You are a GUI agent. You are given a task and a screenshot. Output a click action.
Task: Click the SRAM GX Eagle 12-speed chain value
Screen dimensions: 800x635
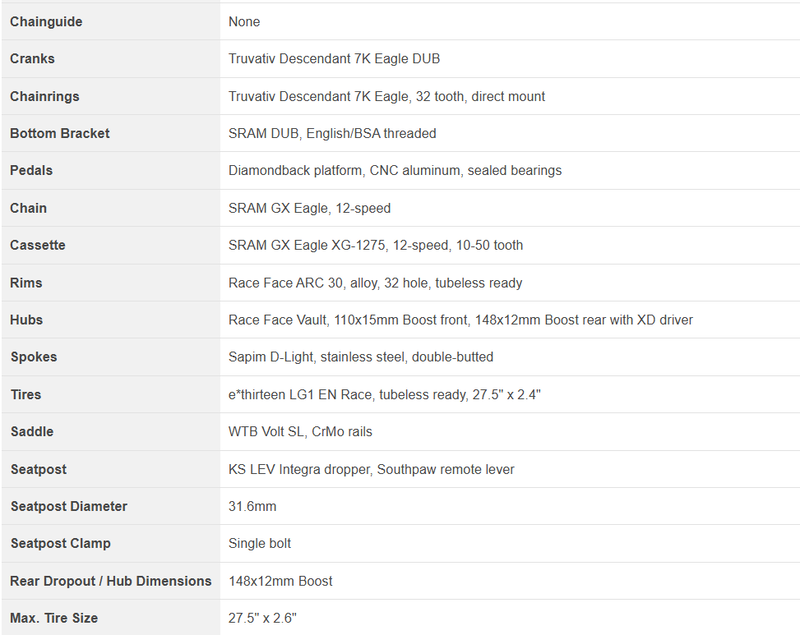[x=309, y=208]
